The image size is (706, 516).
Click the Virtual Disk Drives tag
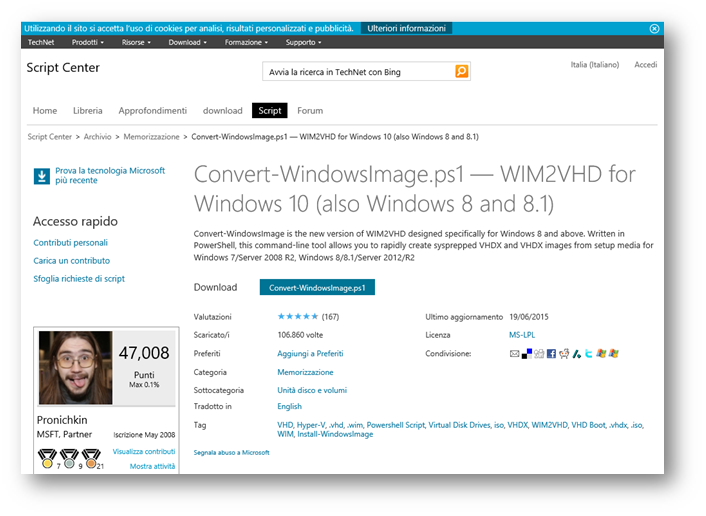[x=459, y=425]
